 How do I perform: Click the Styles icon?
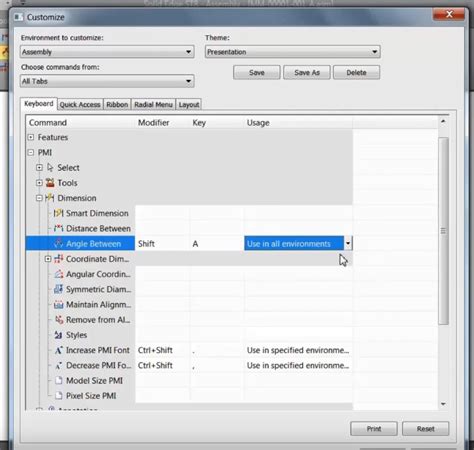59,335
